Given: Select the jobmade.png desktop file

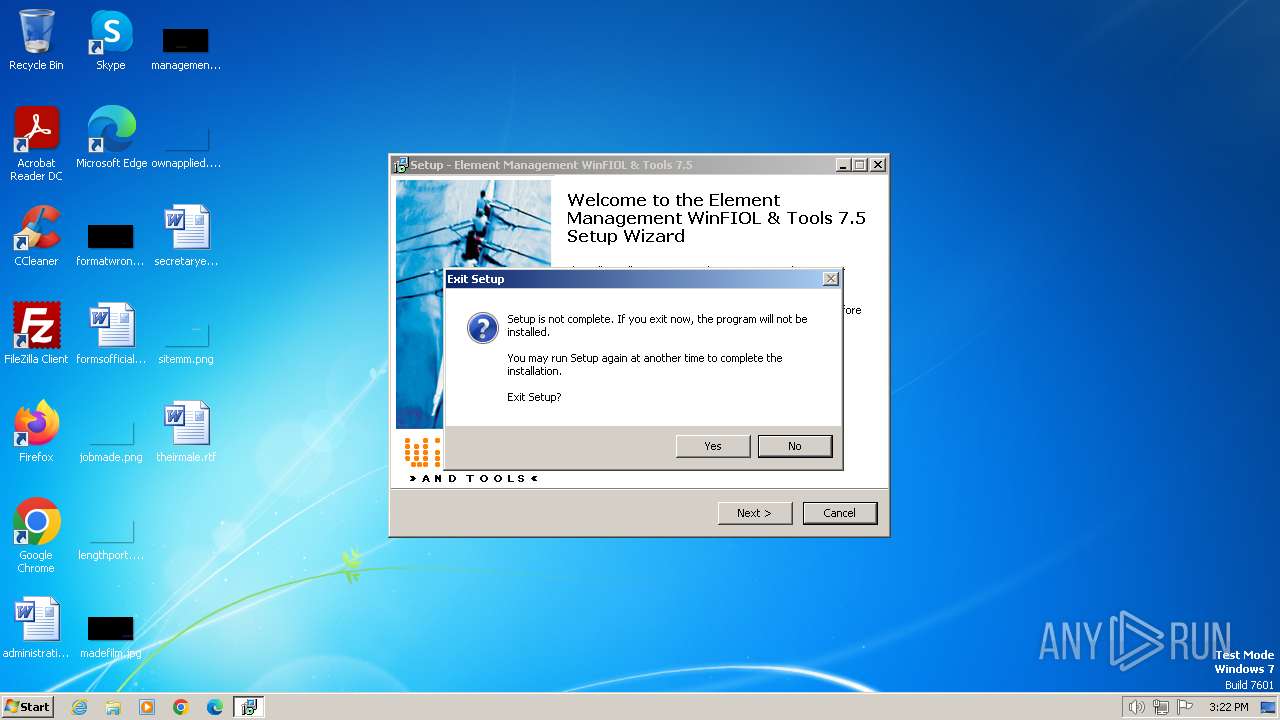Looking at the screenshot, I should pos(111,440).
